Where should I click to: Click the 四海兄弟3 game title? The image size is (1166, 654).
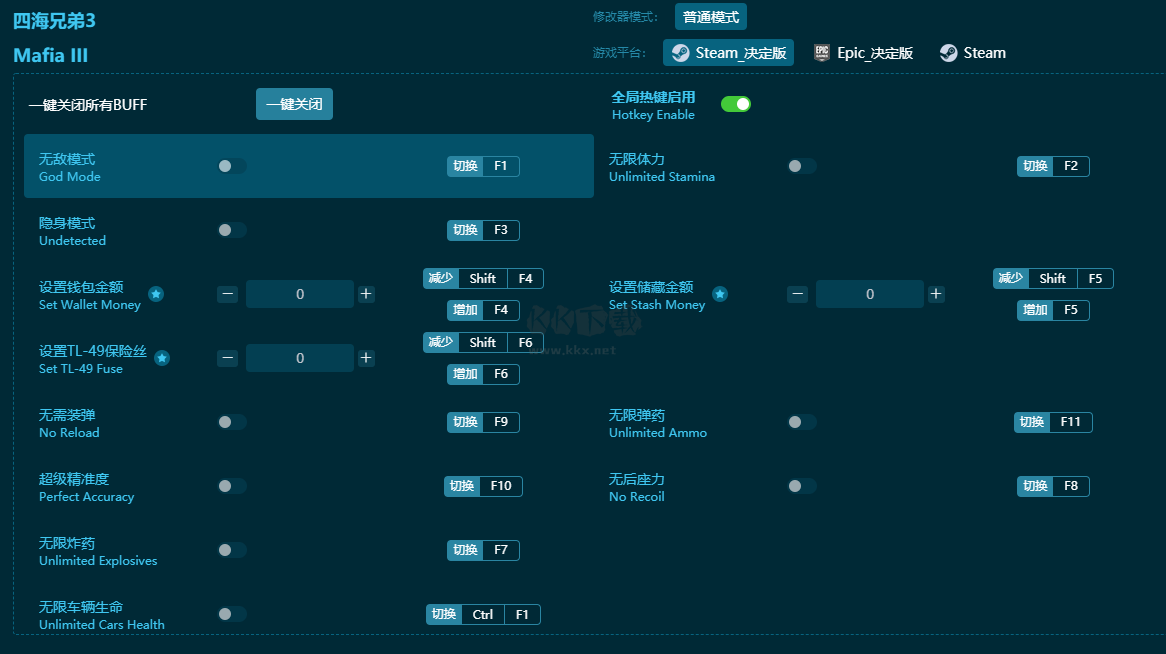54,21
